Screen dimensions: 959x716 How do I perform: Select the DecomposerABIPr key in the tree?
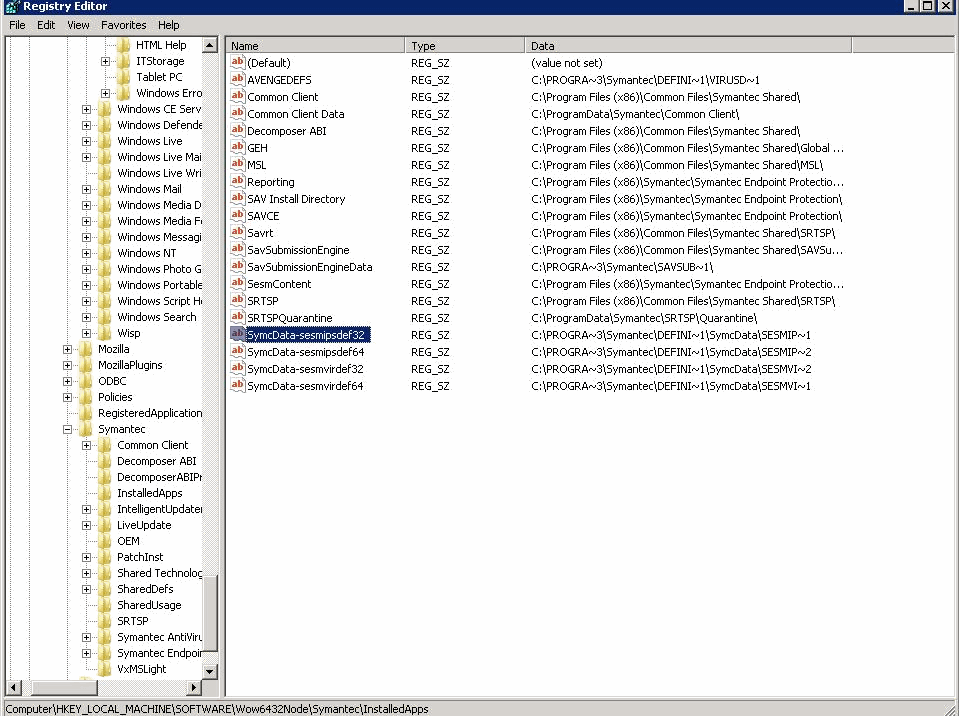(159, 477)
